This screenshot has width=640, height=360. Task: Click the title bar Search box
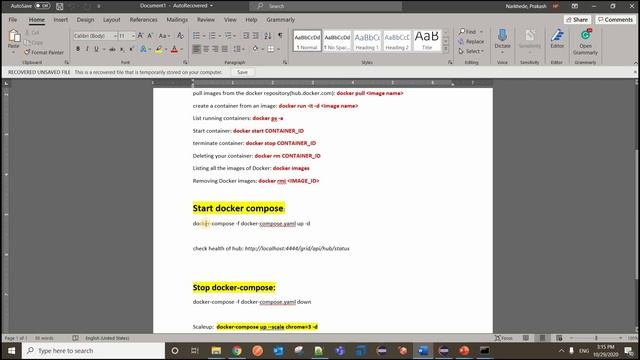pos(325,6)
